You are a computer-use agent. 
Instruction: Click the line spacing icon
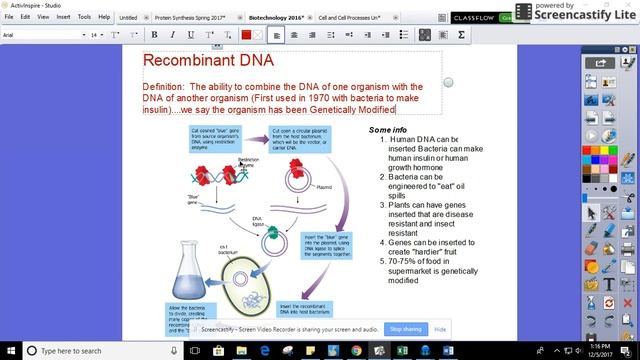point(331,35)
